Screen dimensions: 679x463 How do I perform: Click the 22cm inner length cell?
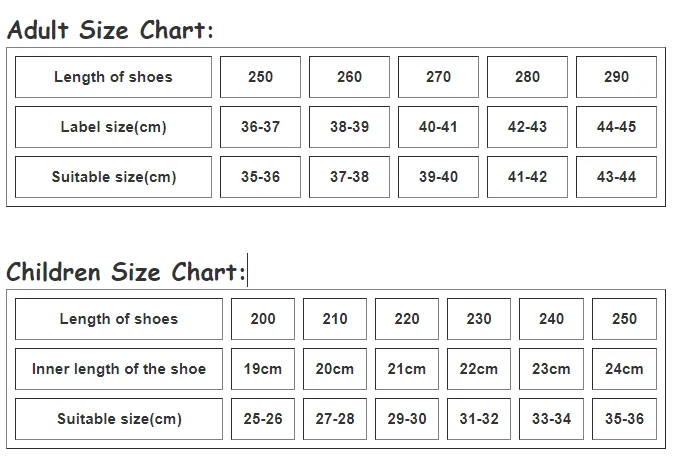pos(479,369)
